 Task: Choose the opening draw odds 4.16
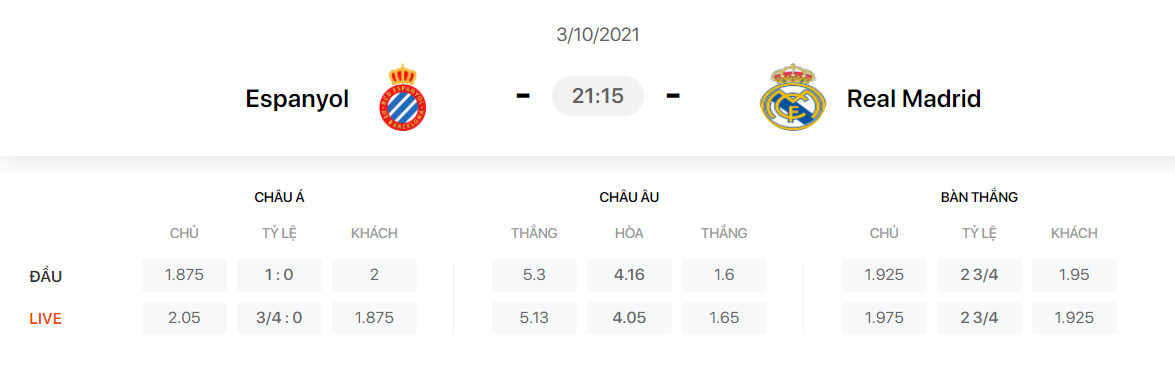click(x=629, y=275)
